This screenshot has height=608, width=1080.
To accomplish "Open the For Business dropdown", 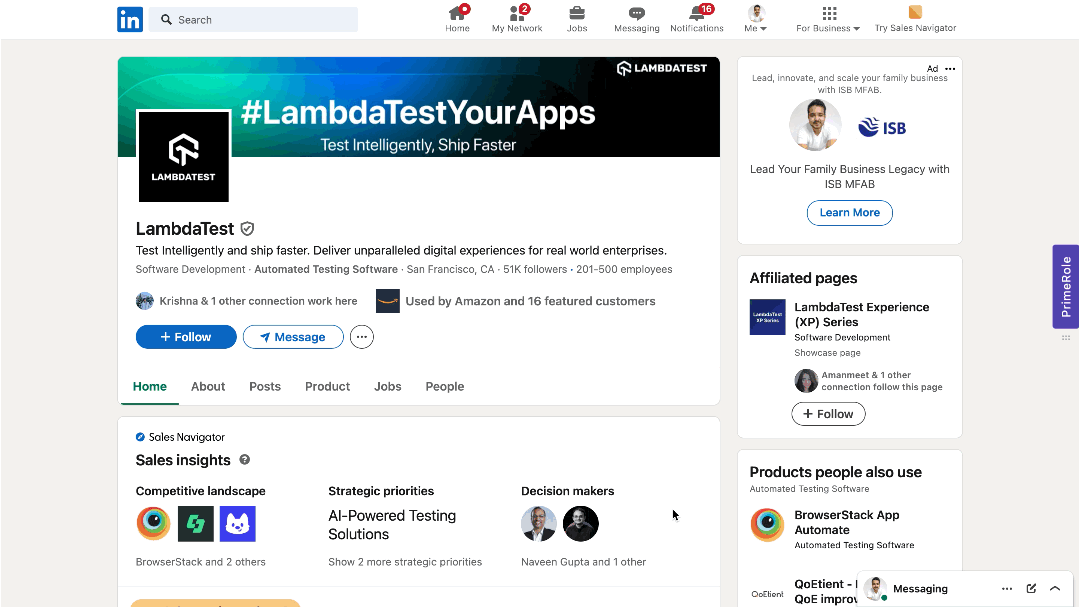I will coord(828,19).
